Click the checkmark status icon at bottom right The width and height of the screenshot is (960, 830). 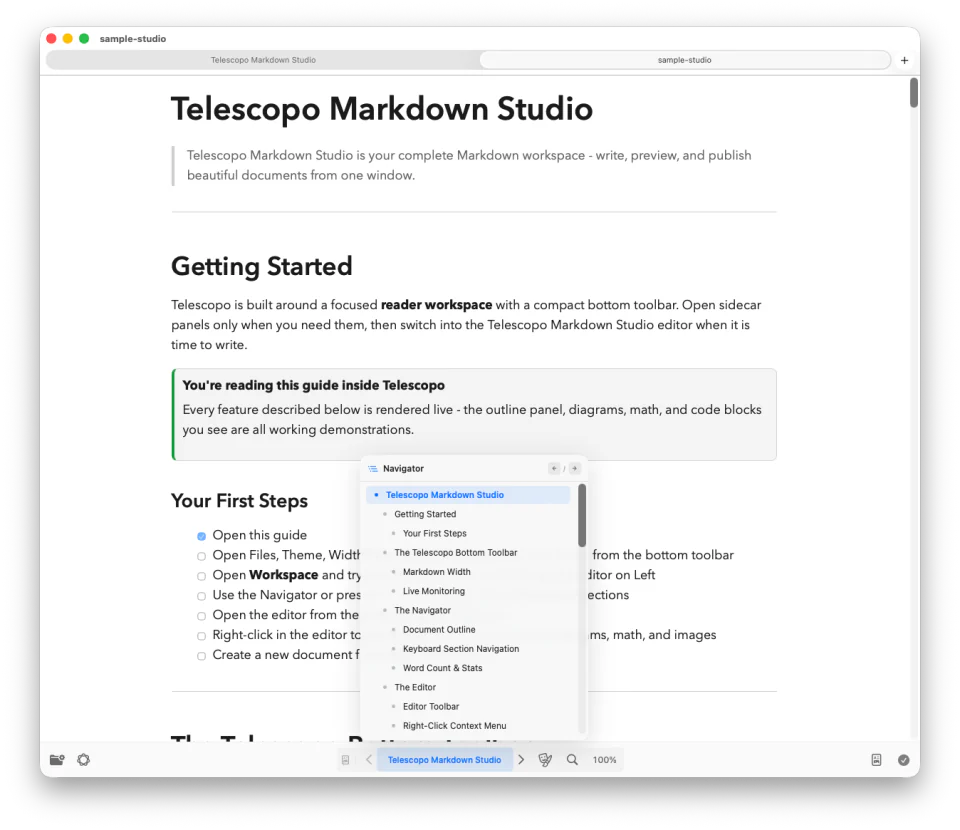point(904,760)
